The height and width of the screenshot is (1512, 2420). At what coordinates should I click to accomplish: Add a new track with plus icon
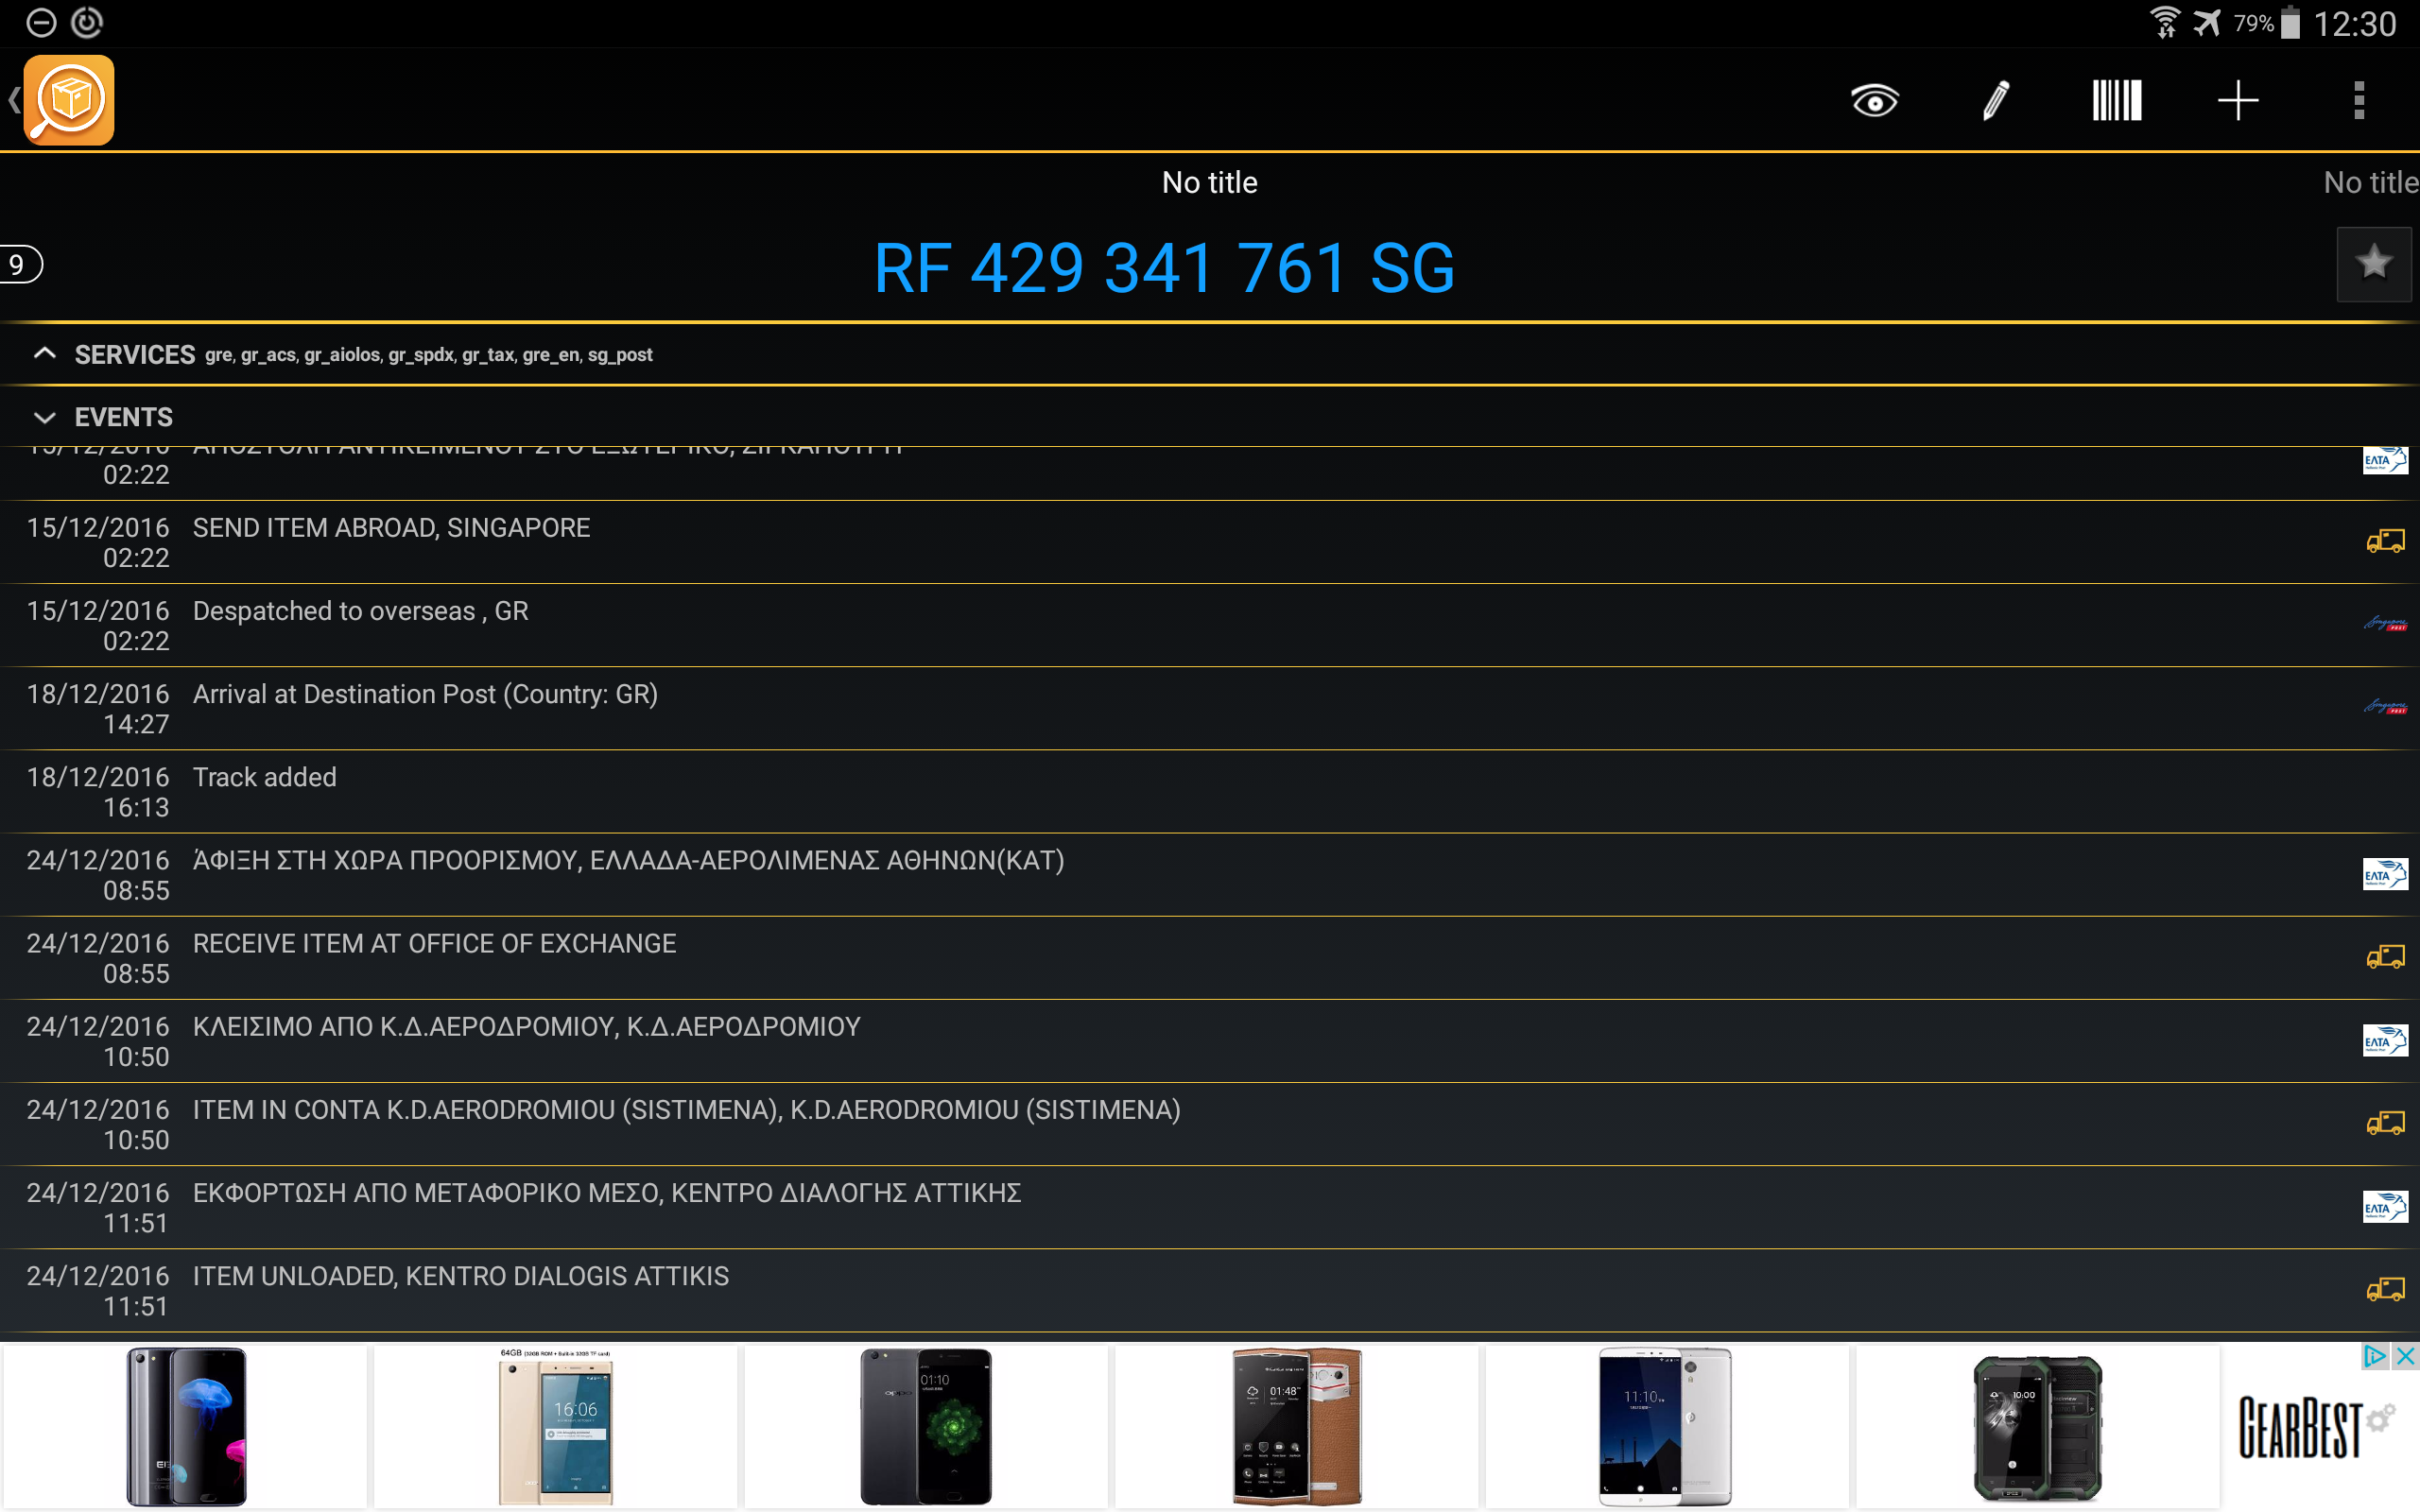(2237, 101)
